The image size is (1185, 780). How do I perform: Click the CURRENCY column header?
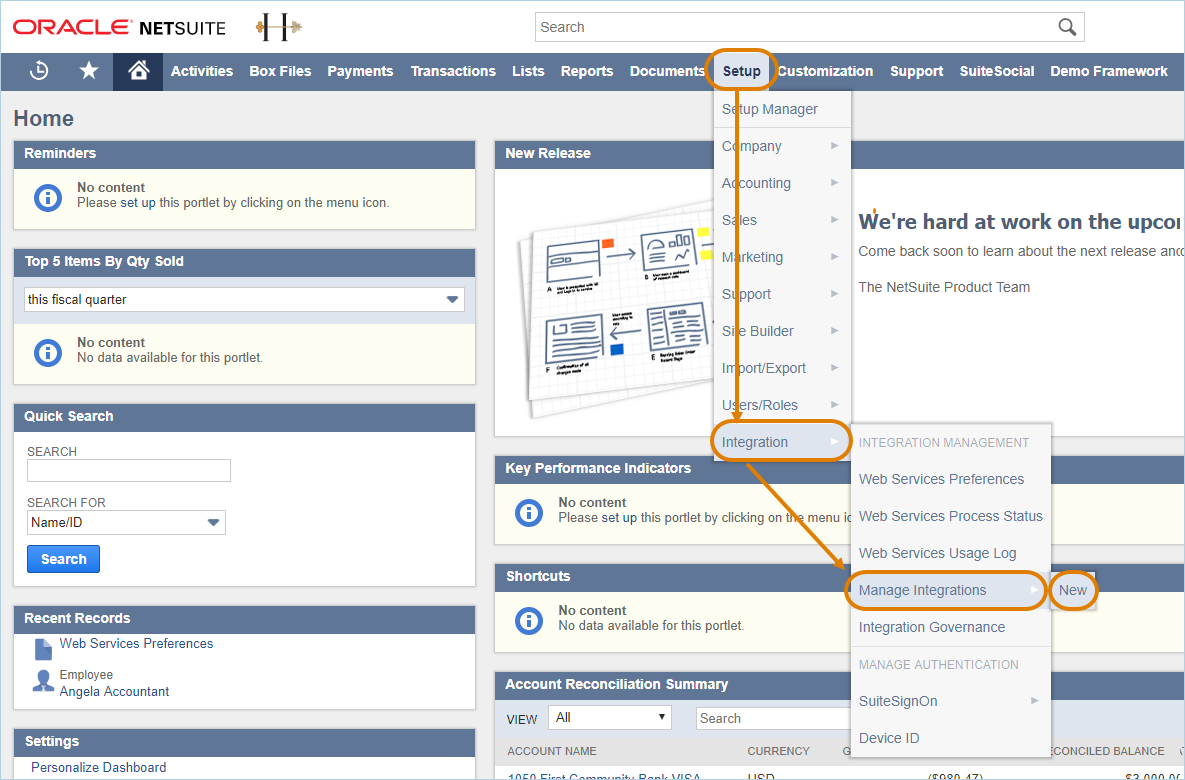[778, 751]
